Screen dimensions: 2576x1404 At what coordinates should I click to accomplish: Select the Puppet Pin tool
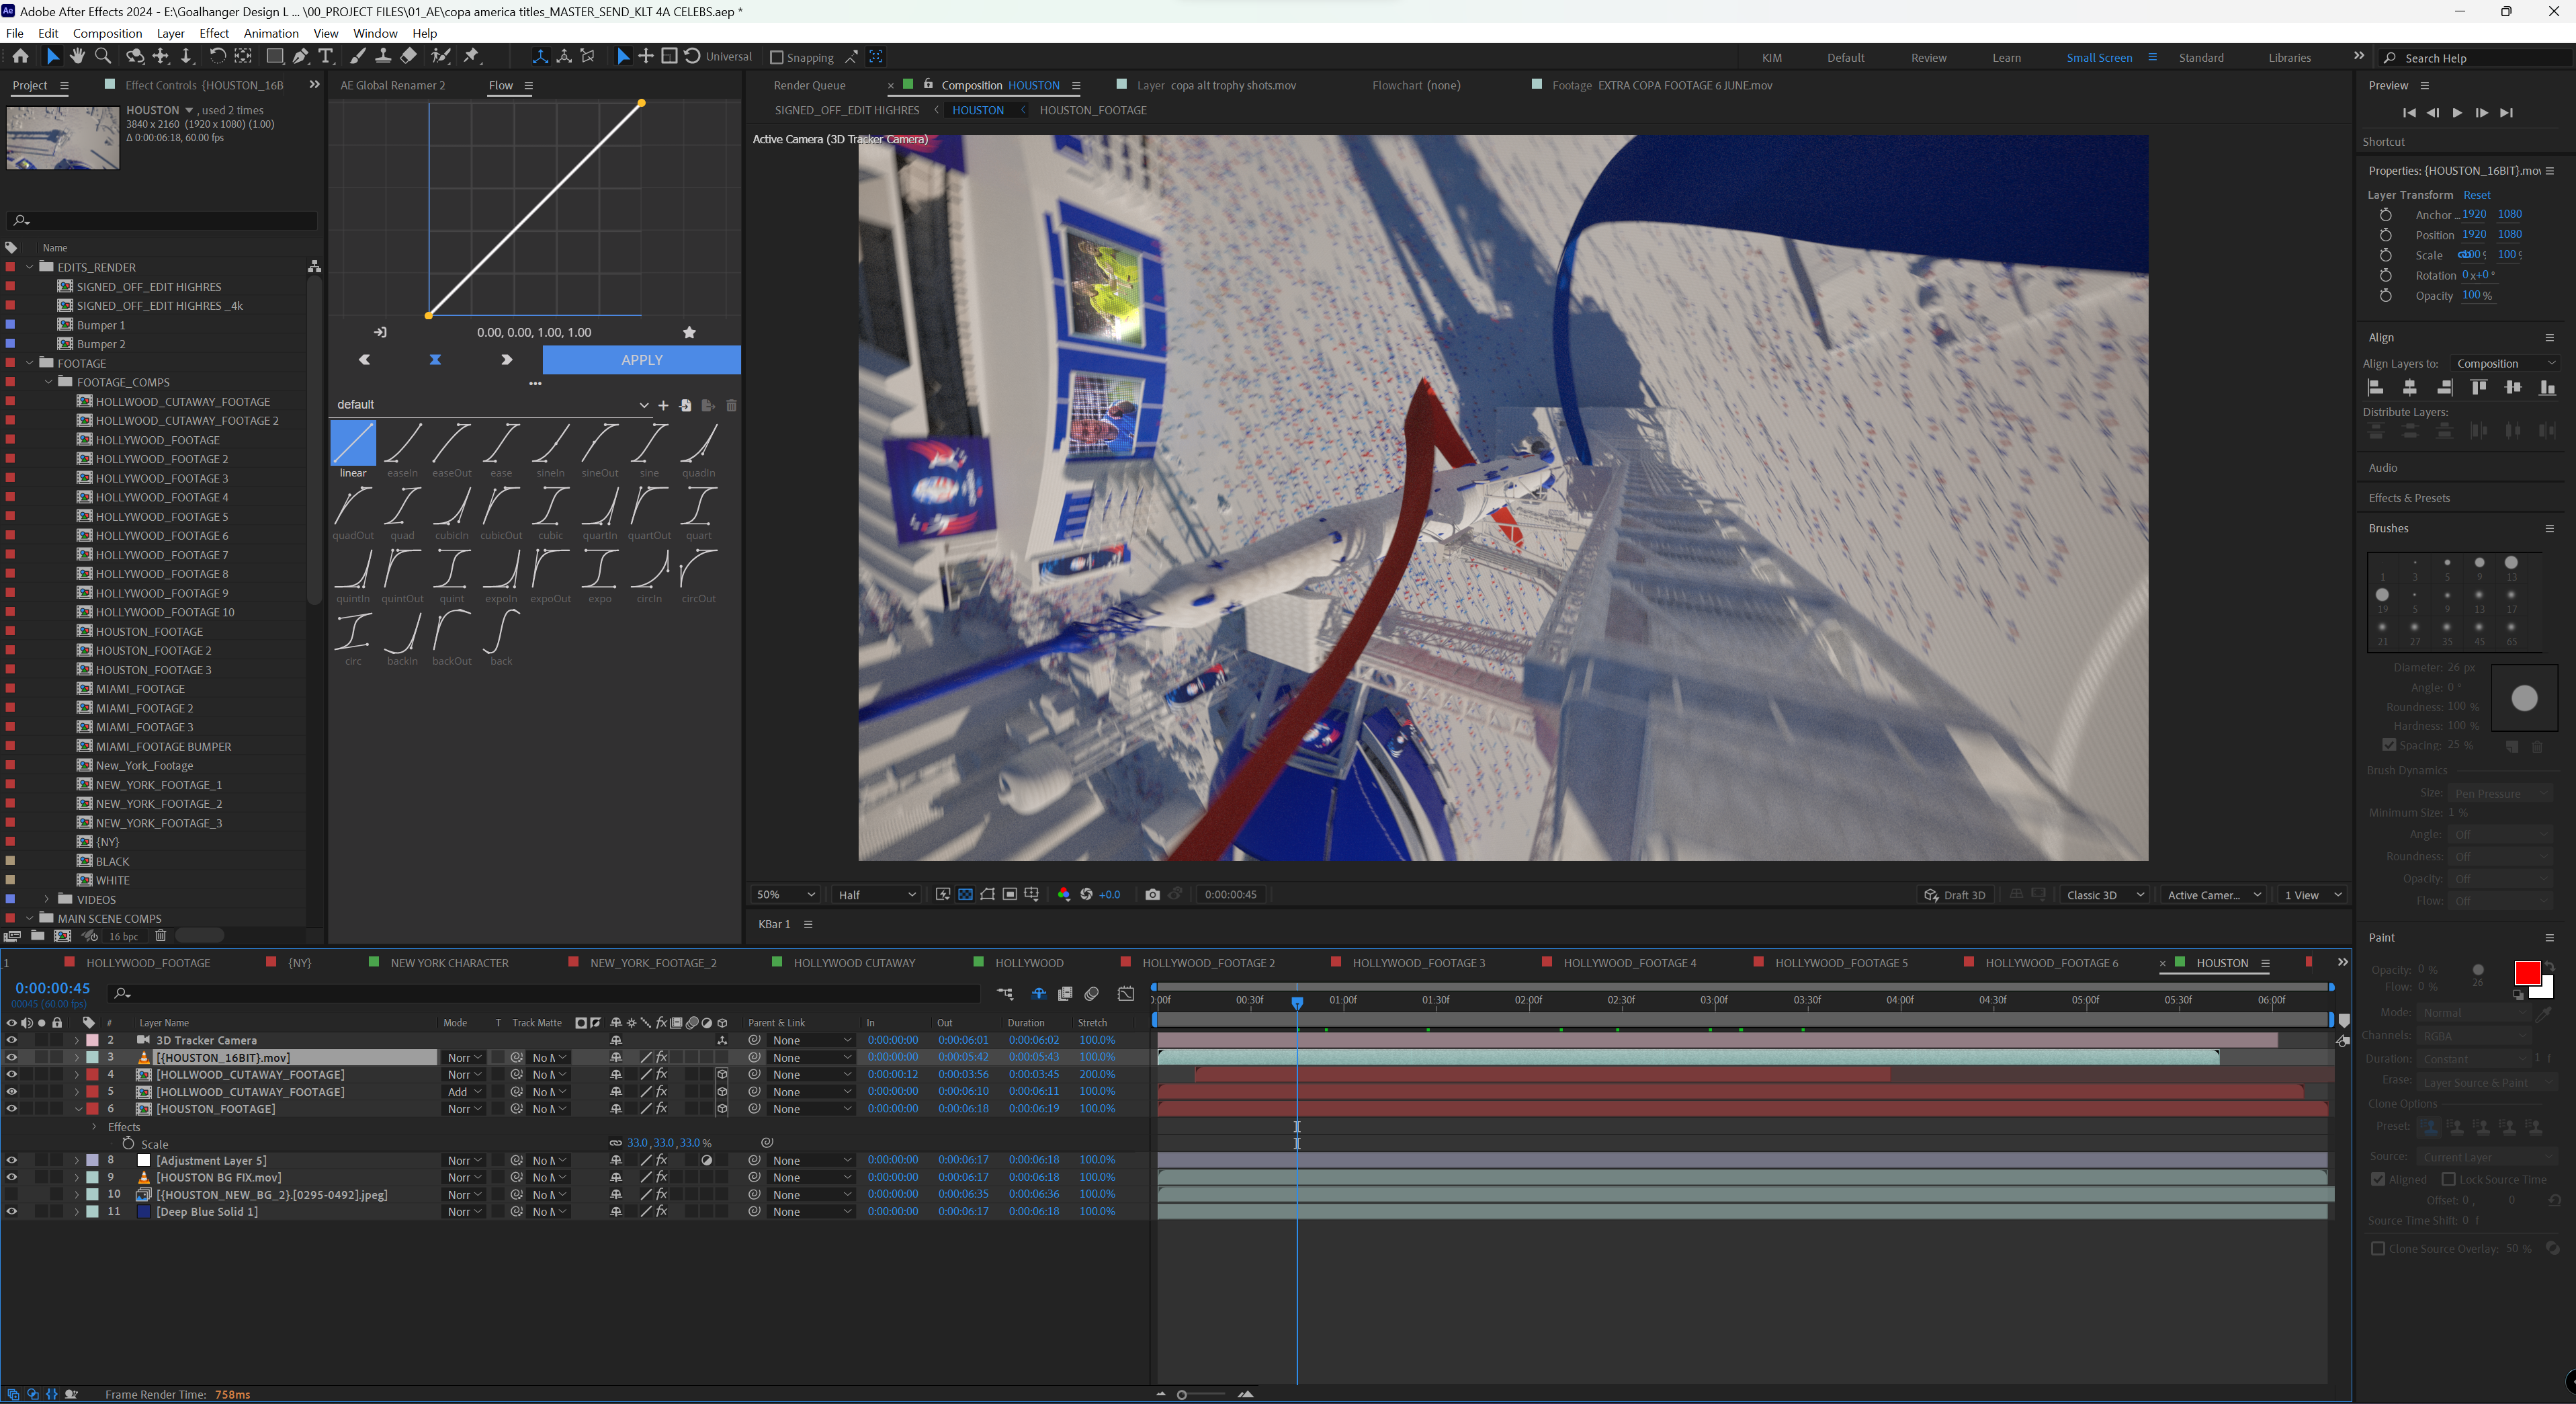click(472, 57)
